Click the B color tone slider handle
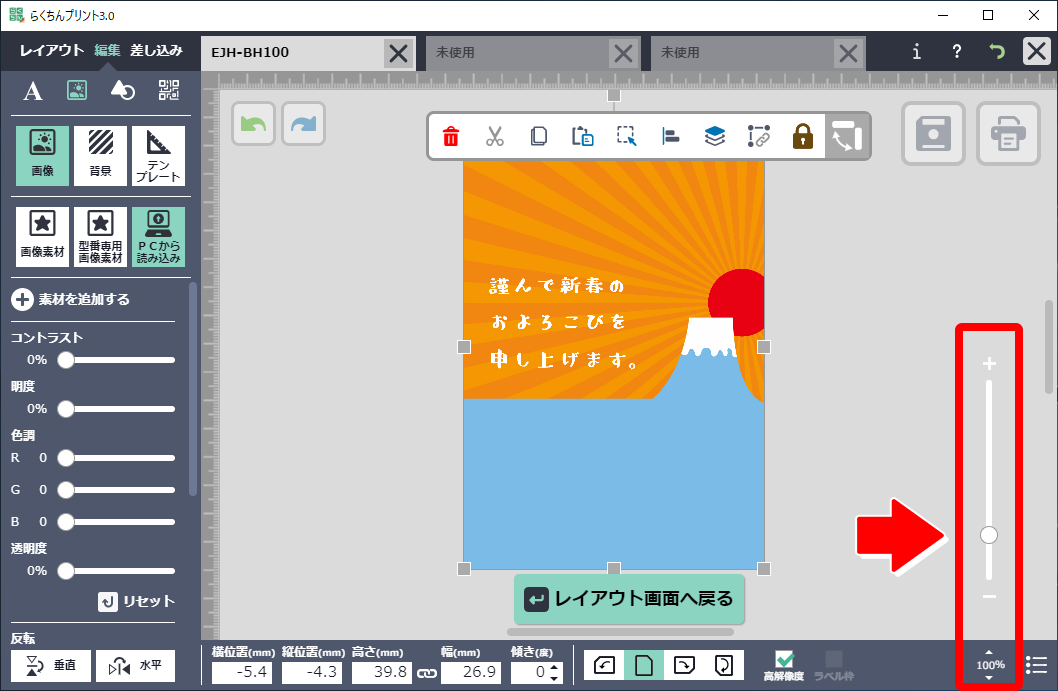 click(x=65, y=522)
